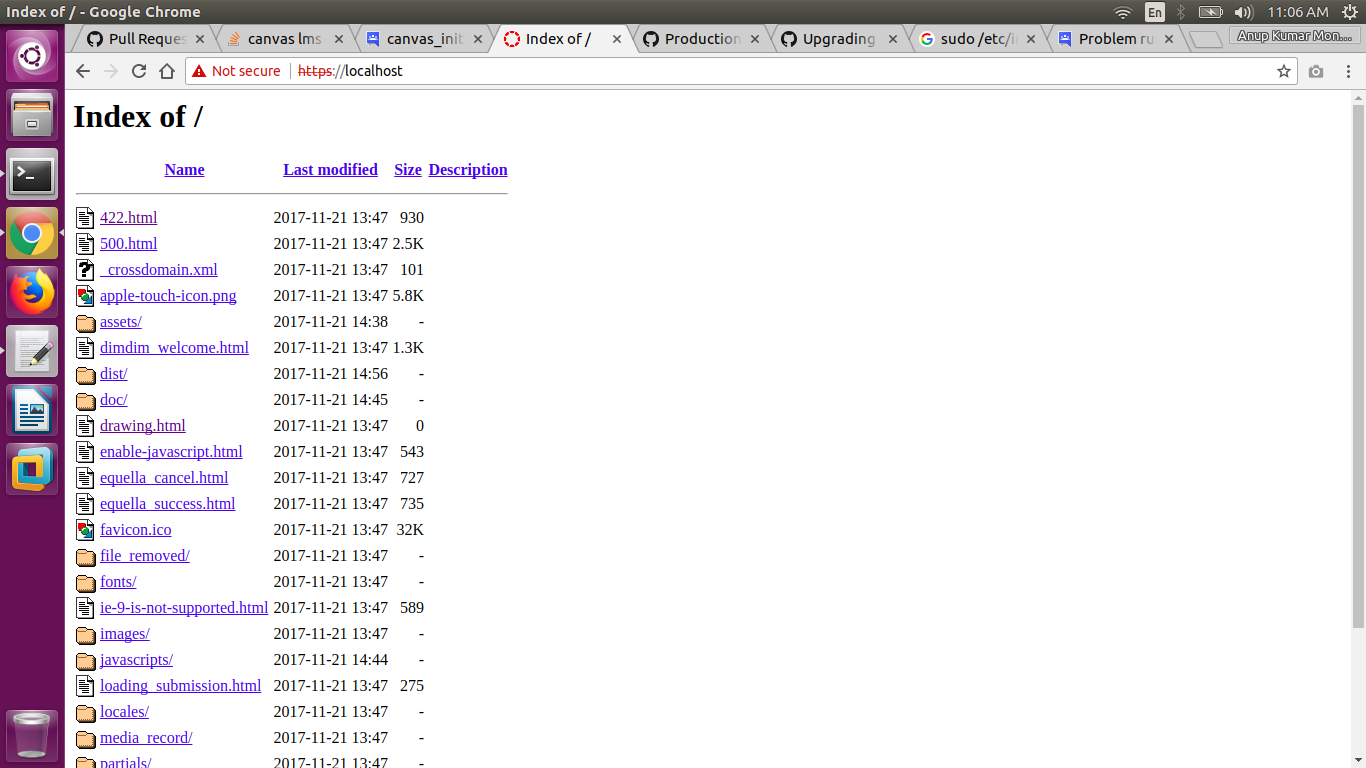The height and width of the screenshot is (768, 1366).
Task: Open LibreOffice Writer dock icon
Action: [32, 411]
